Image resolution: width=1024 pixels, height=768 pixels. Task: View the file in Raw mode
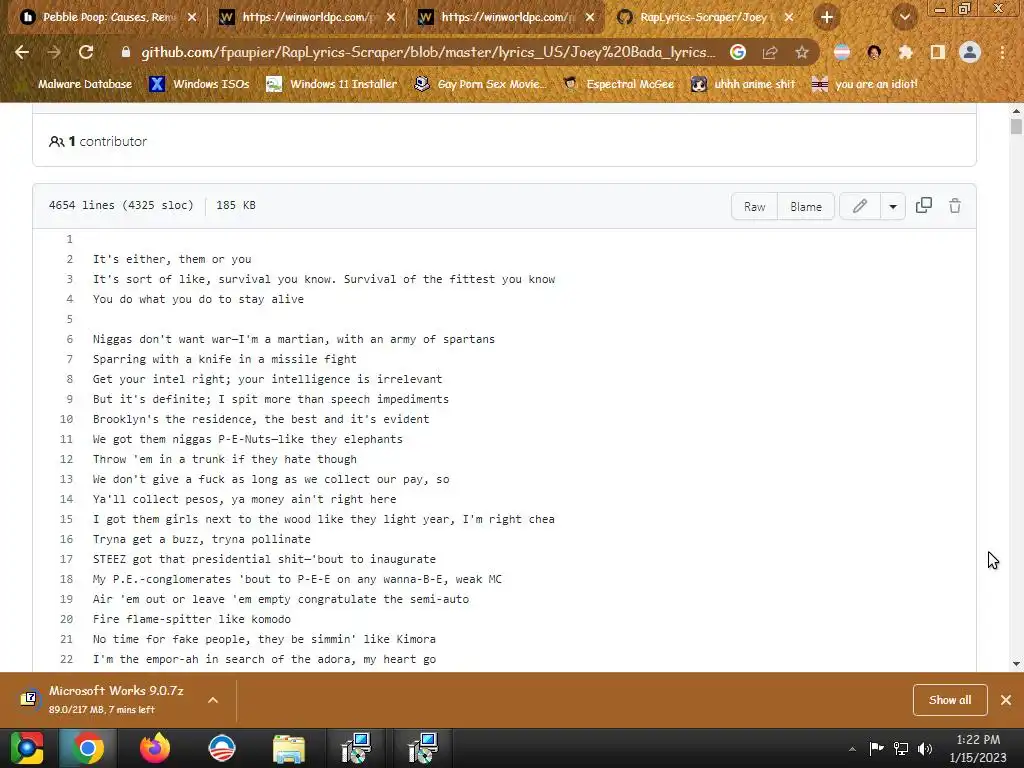[x=754, y=206]
